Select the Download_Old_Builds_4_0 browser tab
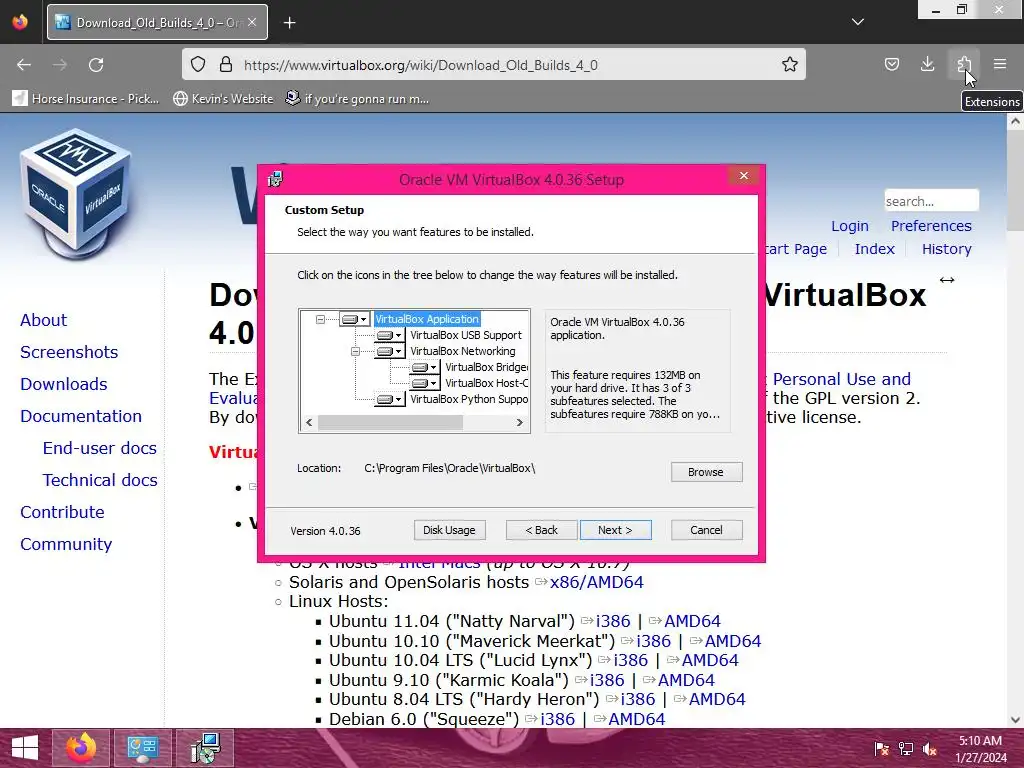 coord(157,22)
